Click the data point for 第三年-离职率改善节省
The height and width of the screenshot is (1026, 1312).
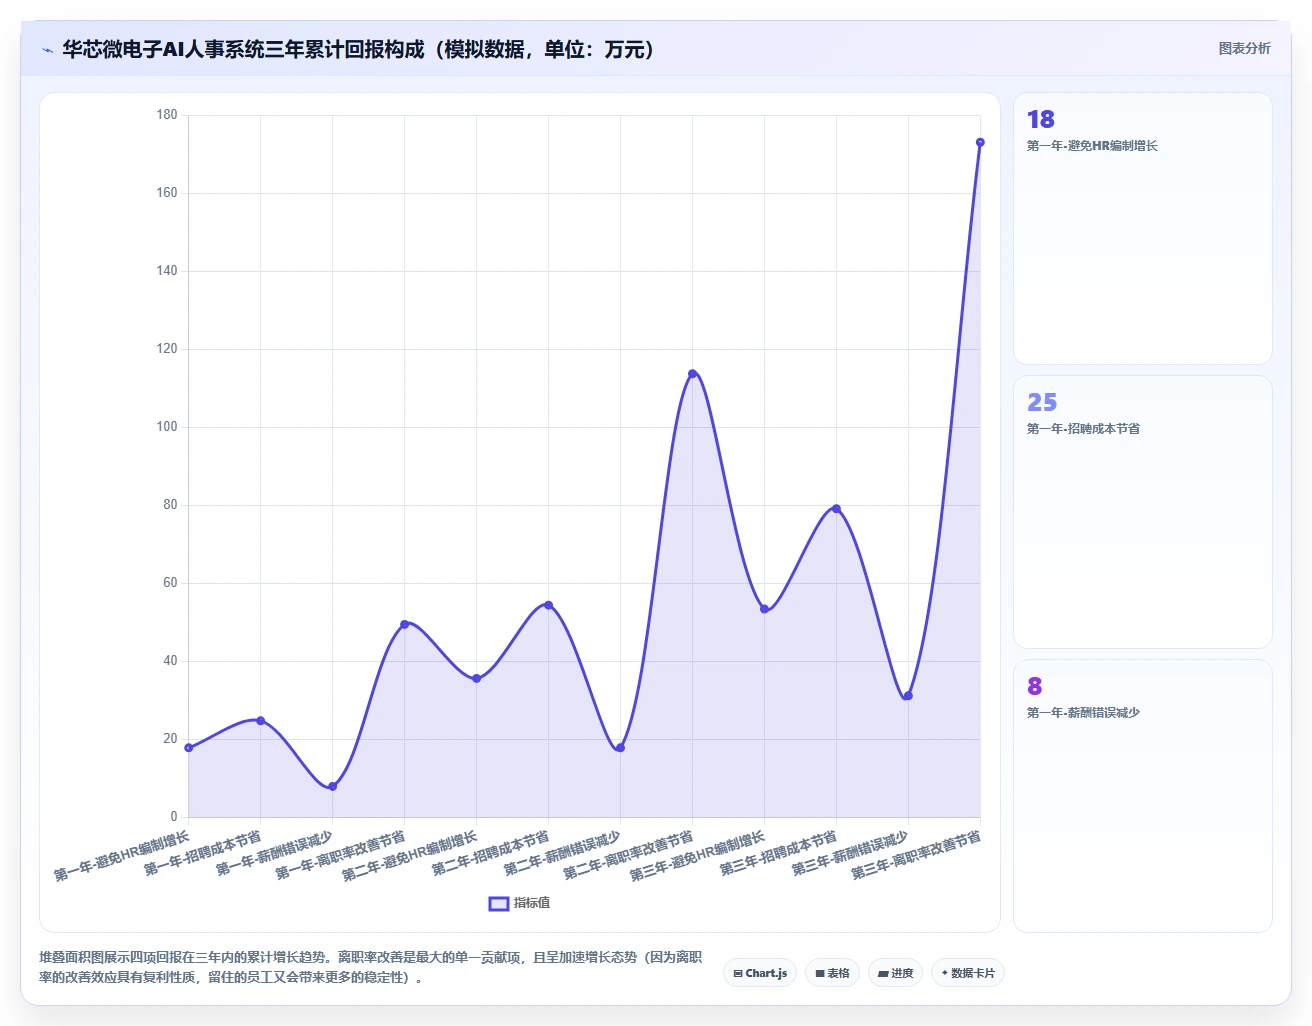pyautogui.click(x=980, y=142)
